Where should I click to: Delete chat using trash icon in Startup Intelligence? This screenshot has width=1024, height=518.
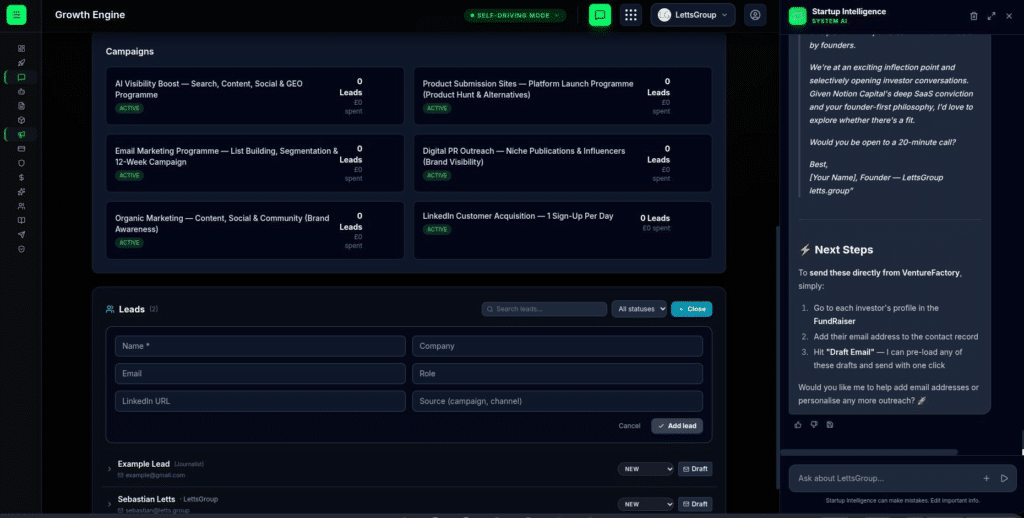point(974,16)
